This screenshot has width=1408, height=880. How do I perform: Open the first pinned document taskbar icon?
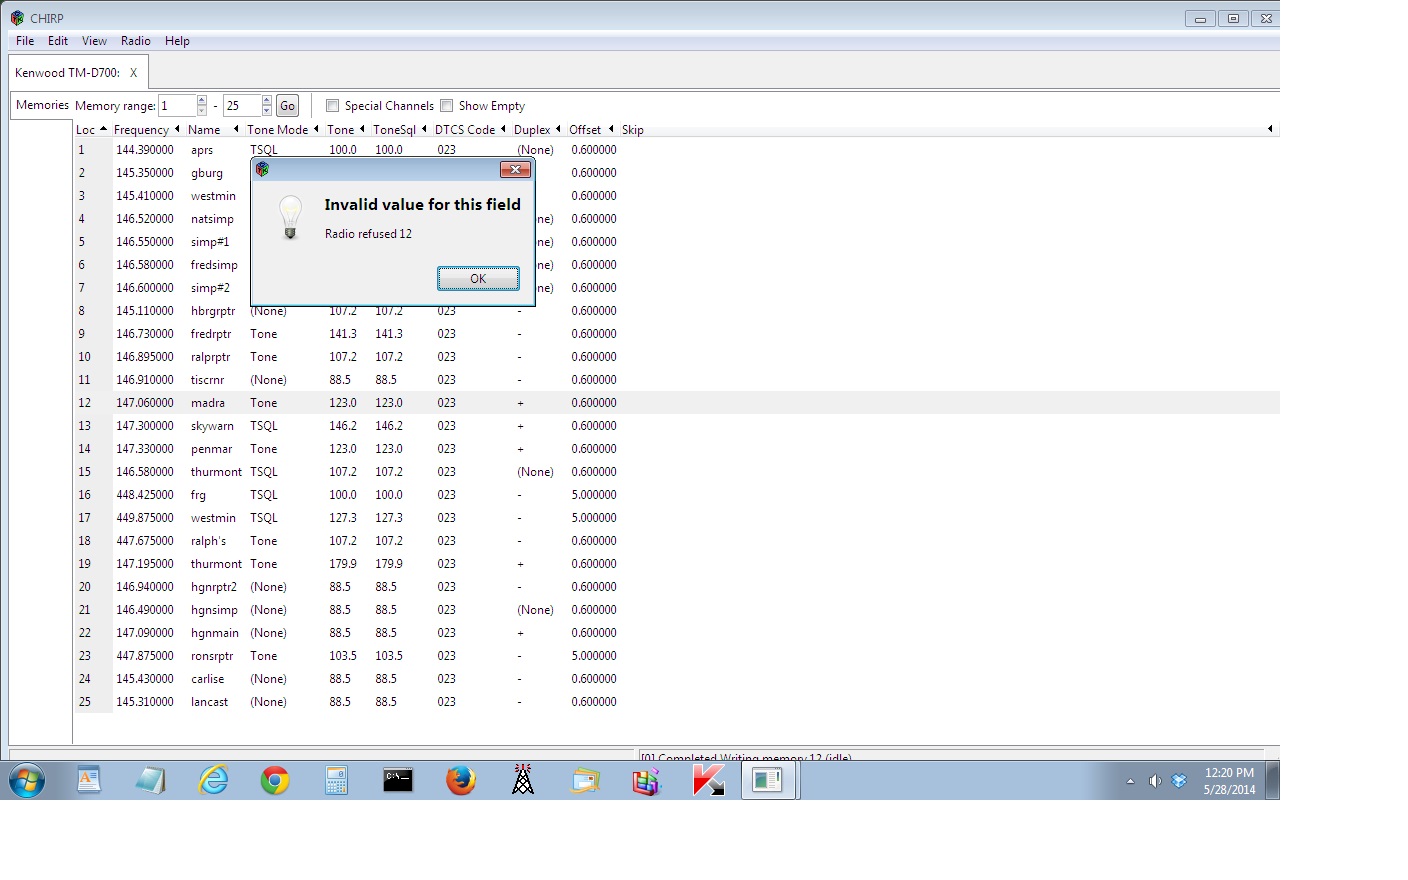[x=89, y=780]
